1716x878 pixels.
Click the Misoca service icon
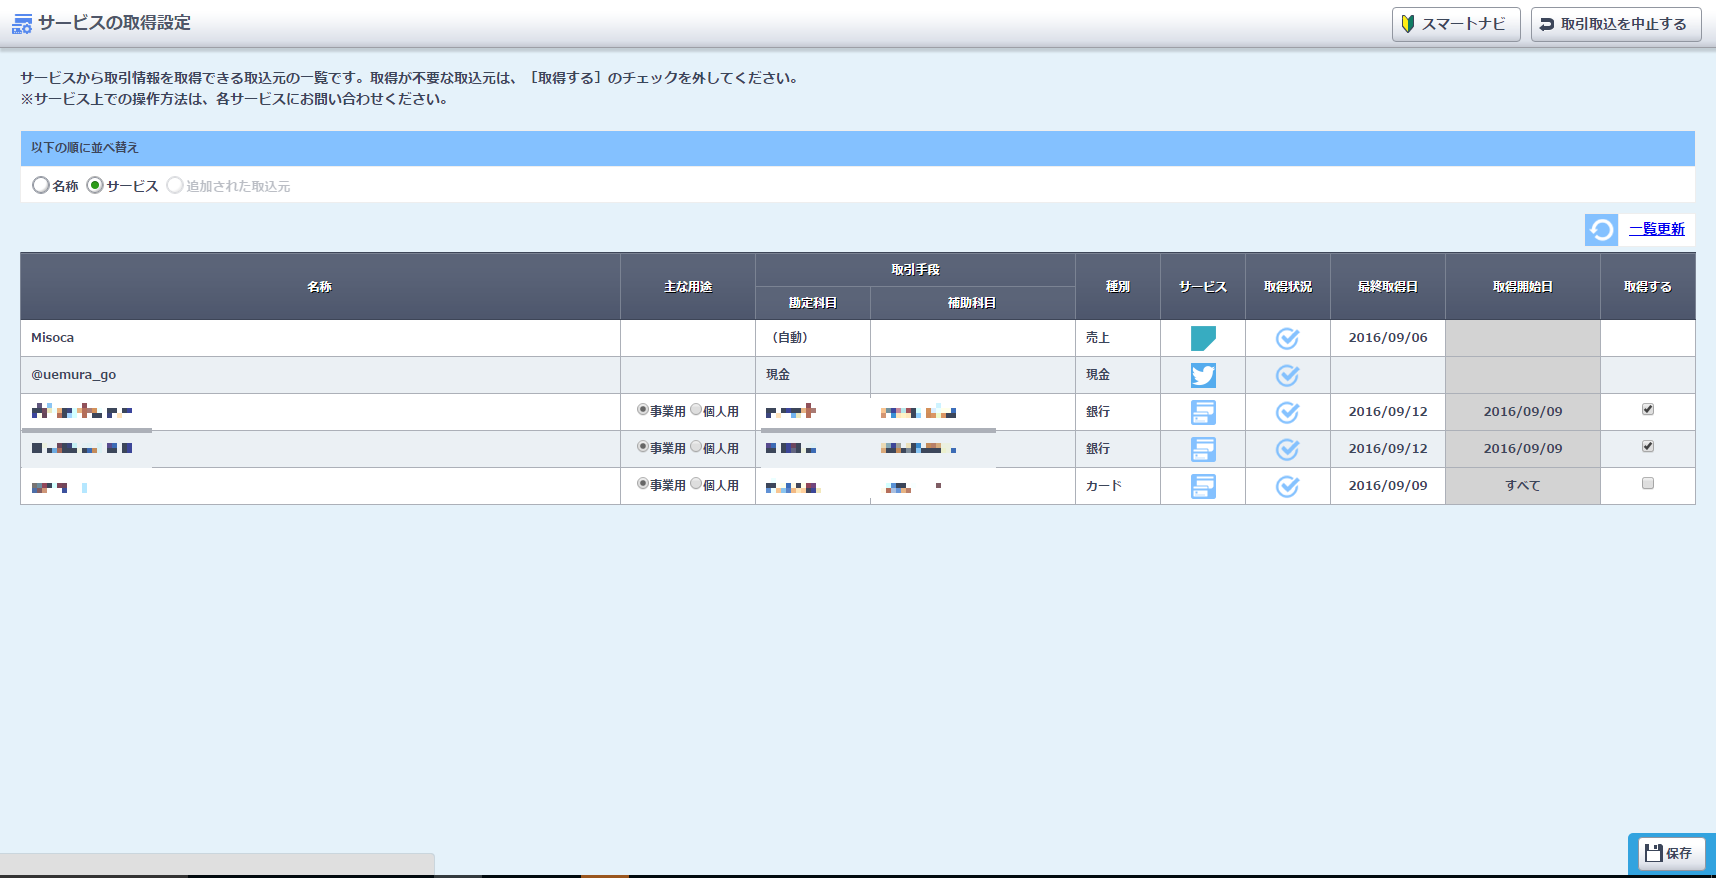pos(1203,338)
